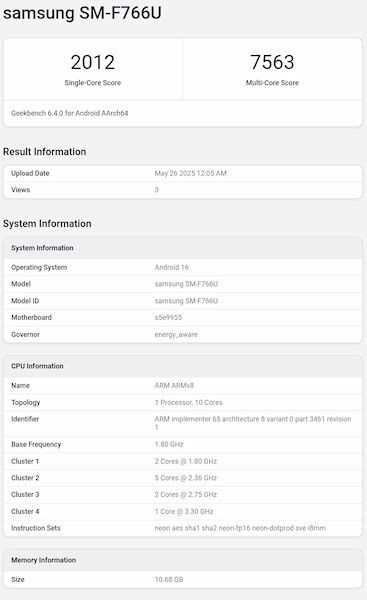Click the 'Views' row label
The height and width of the screenshot is (600, 367).
point(21,190)
